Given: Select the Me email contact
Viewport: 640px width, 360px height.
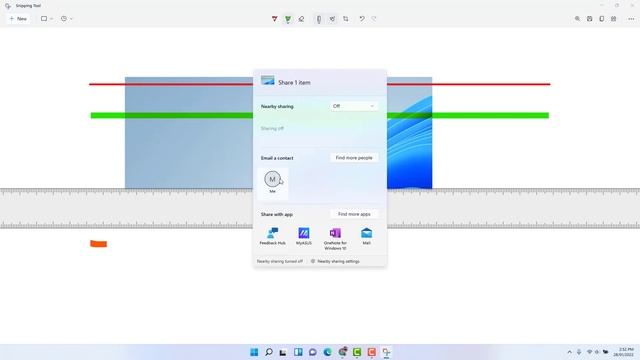Looking at the screenshot, I should (x=273, y=183).
